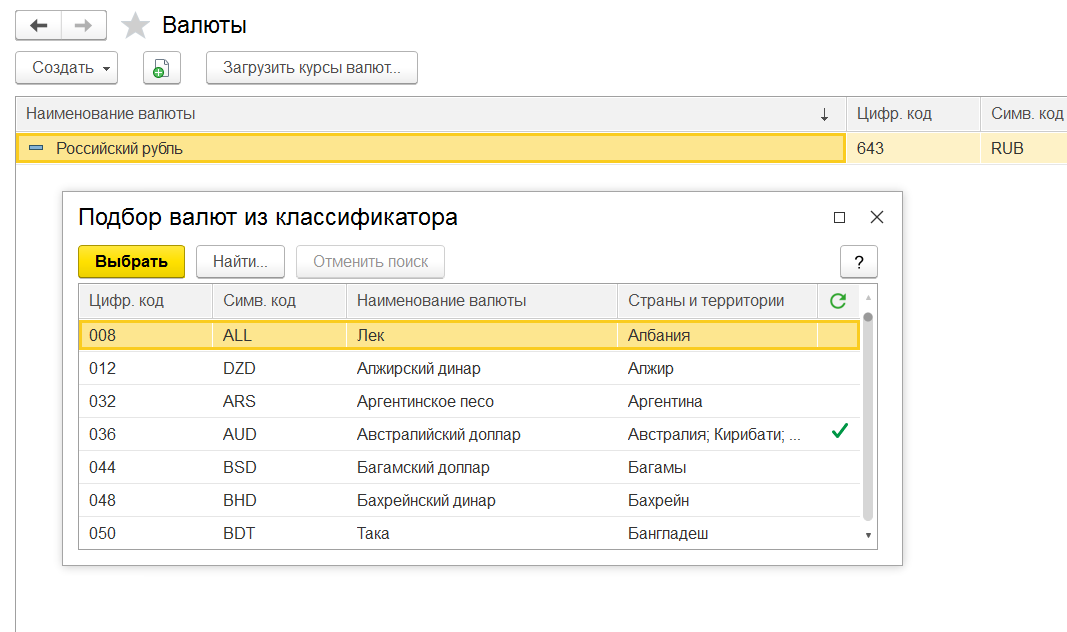Click the dash icon beside Российский рубль
Screen dimensions: 1067x632
point(36,148)
